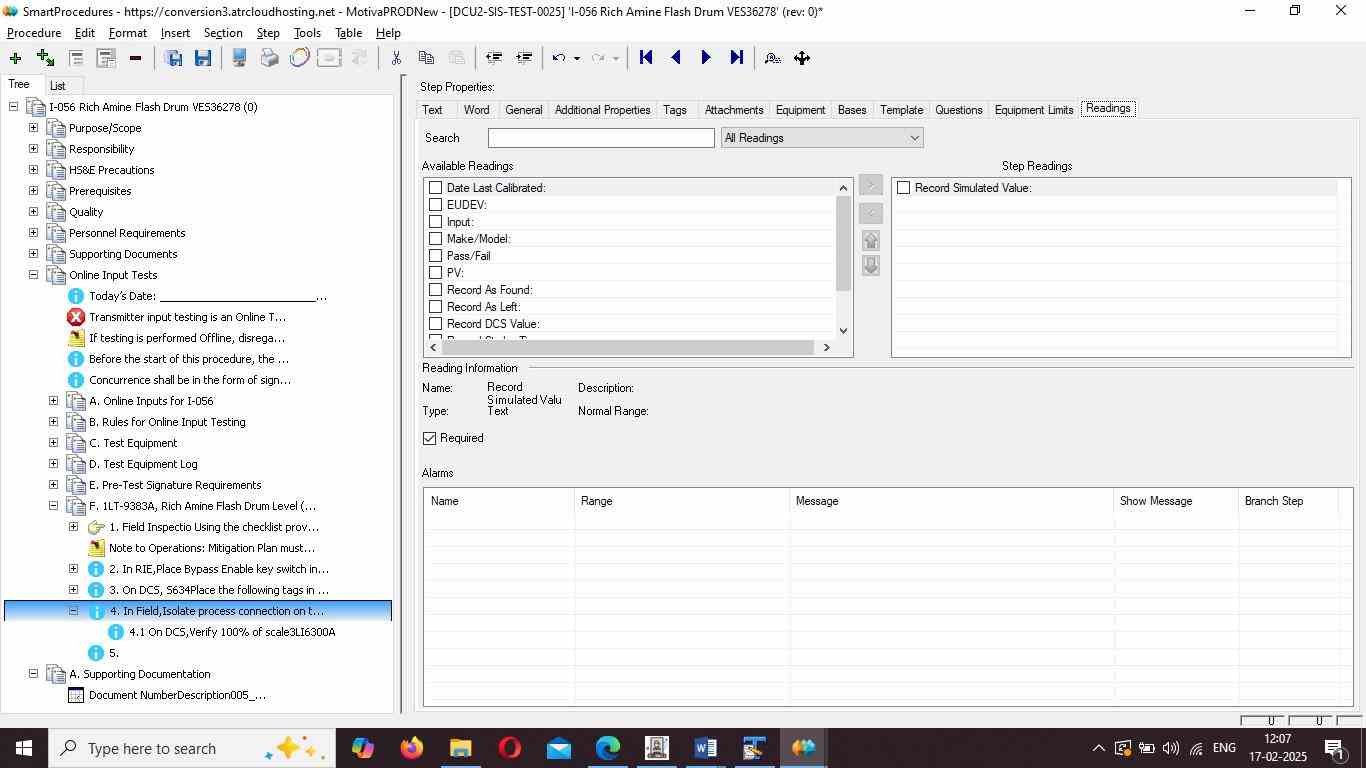
Task: Click the decrease indent icon
Action: (493, 58)
